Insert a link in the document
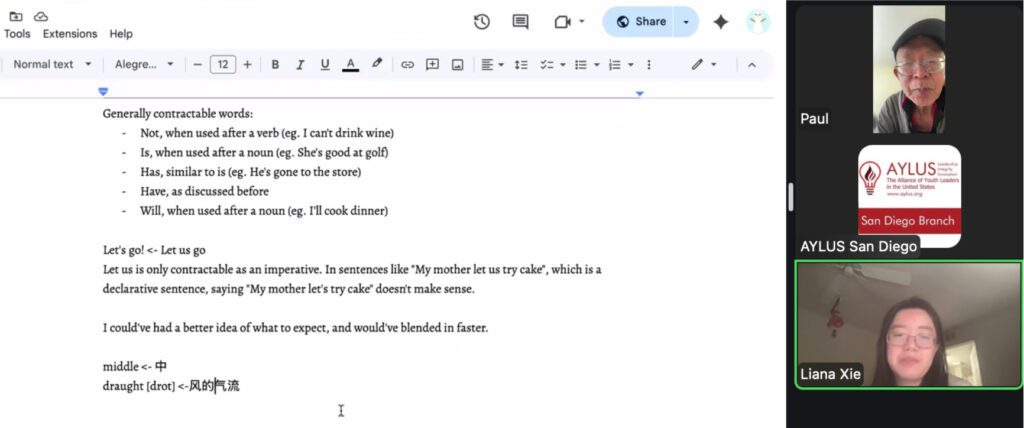 (407, 64)
